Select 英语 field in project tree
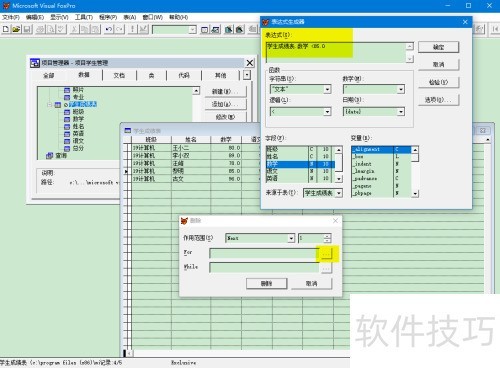The width and height of the screenshot is (500, 368). pos(78,134)
